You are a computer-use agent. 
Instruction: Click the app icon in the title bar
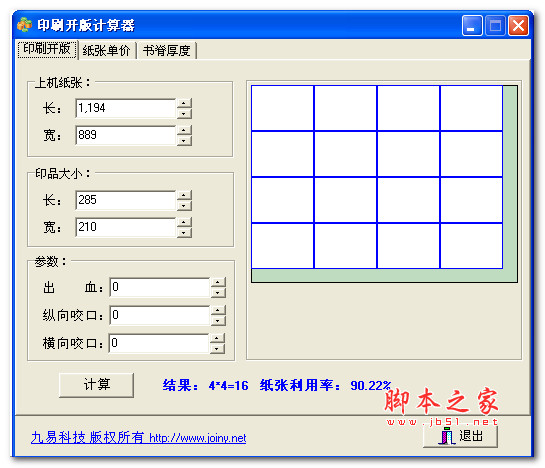(24, 25)
